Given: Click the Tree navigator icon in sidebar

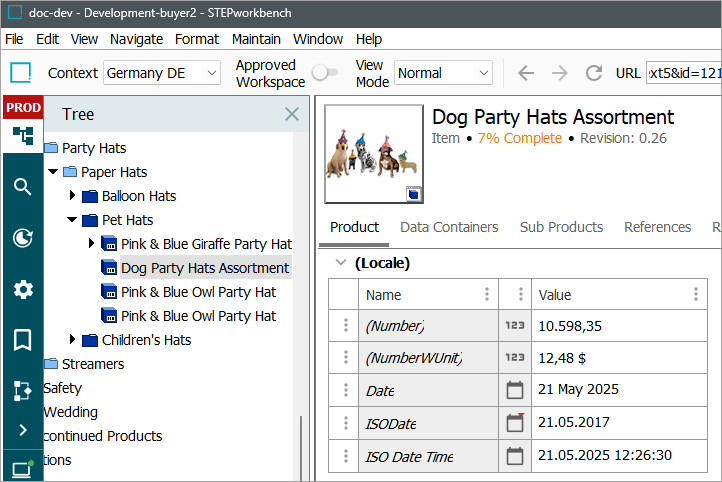Looking at the screenshot, I should tap(22, 137).
